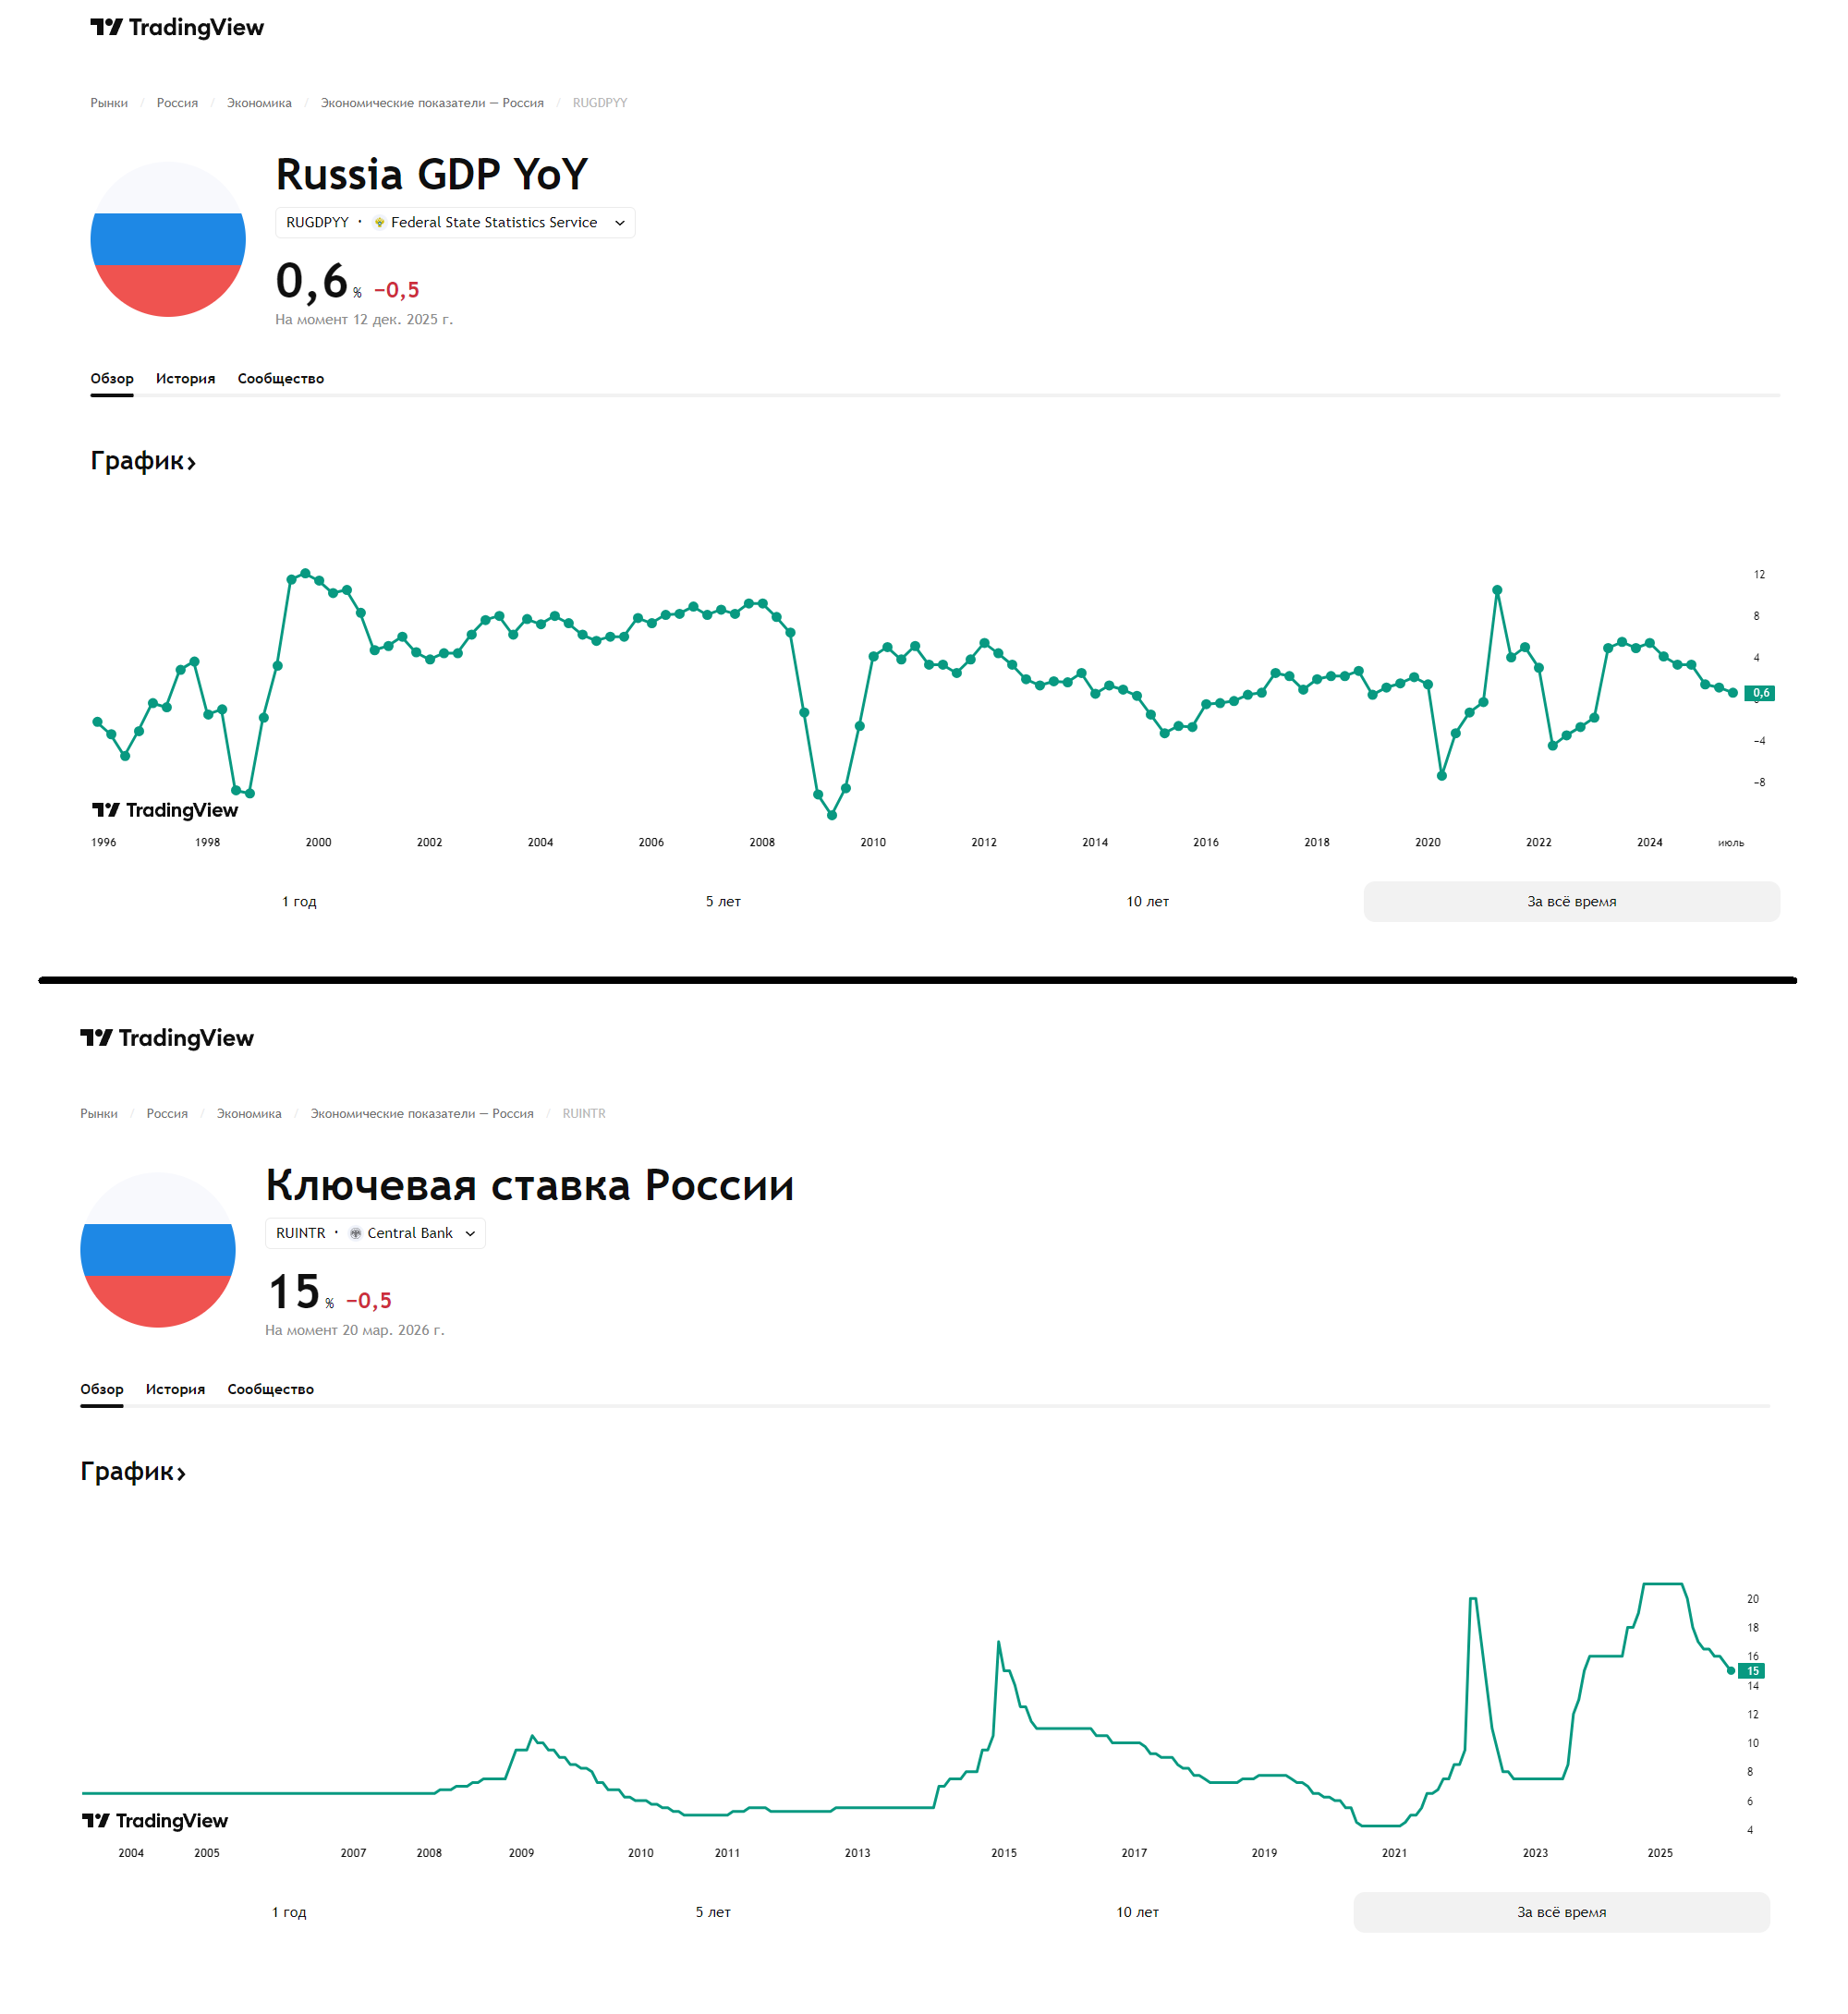Image resolution: width=1848 pixels, height=2014 pixels.
Task: Choose За всё время range under key rate chart
Action: tap(1561, 1912)
